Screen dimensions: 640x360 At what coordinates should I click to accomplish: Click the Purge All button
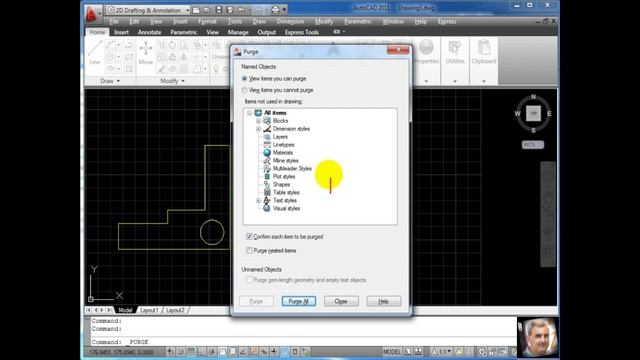click(299, 301)
